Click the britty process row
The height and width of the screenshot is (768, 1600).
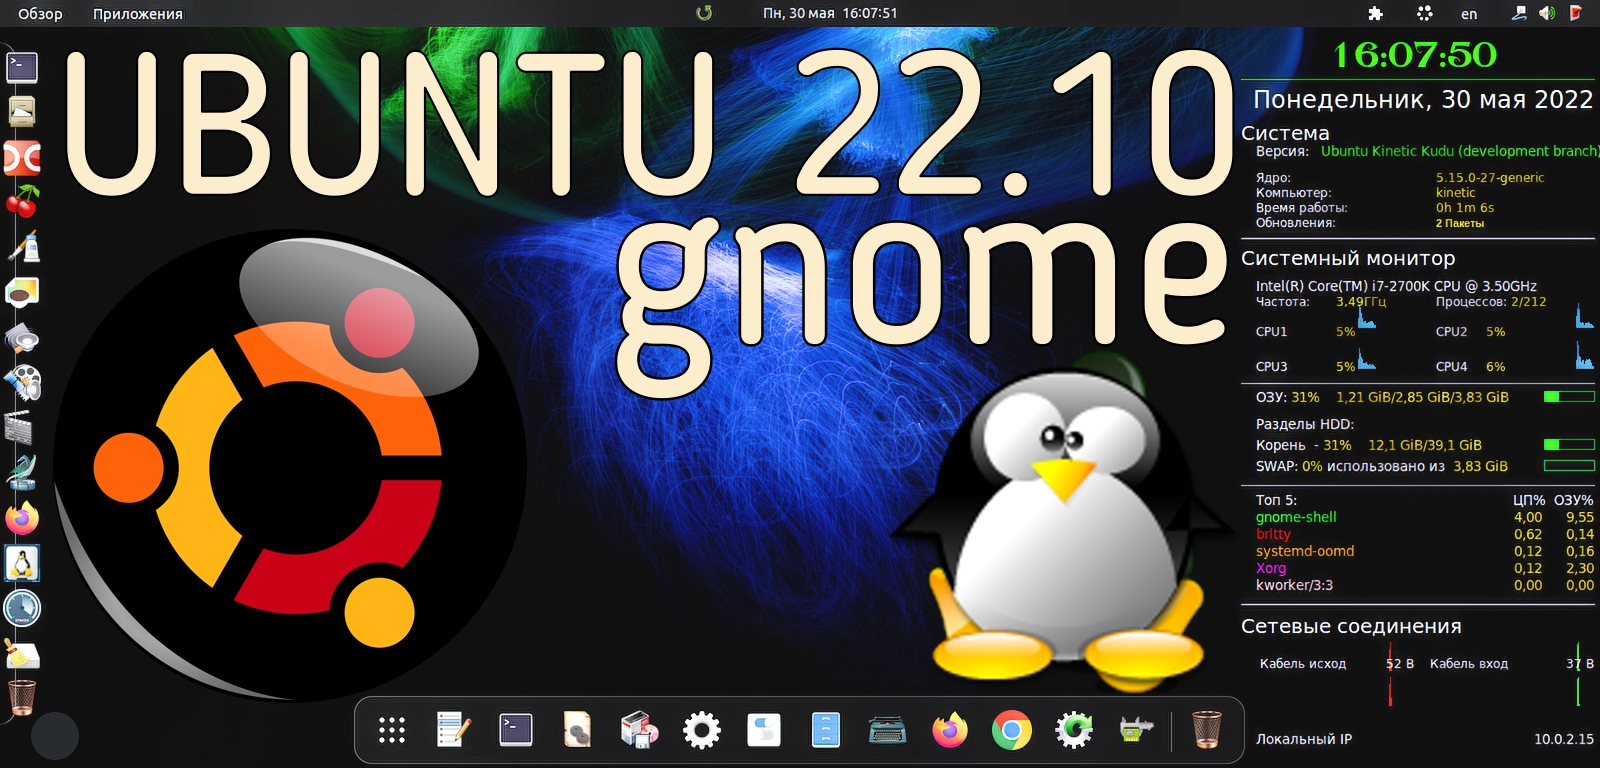[x=1425, y=534]
